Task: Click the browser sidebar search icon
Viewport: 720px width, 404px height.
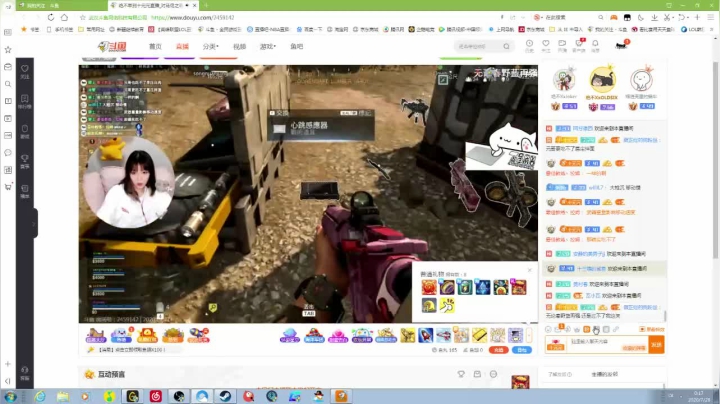Action: [8, 84]
